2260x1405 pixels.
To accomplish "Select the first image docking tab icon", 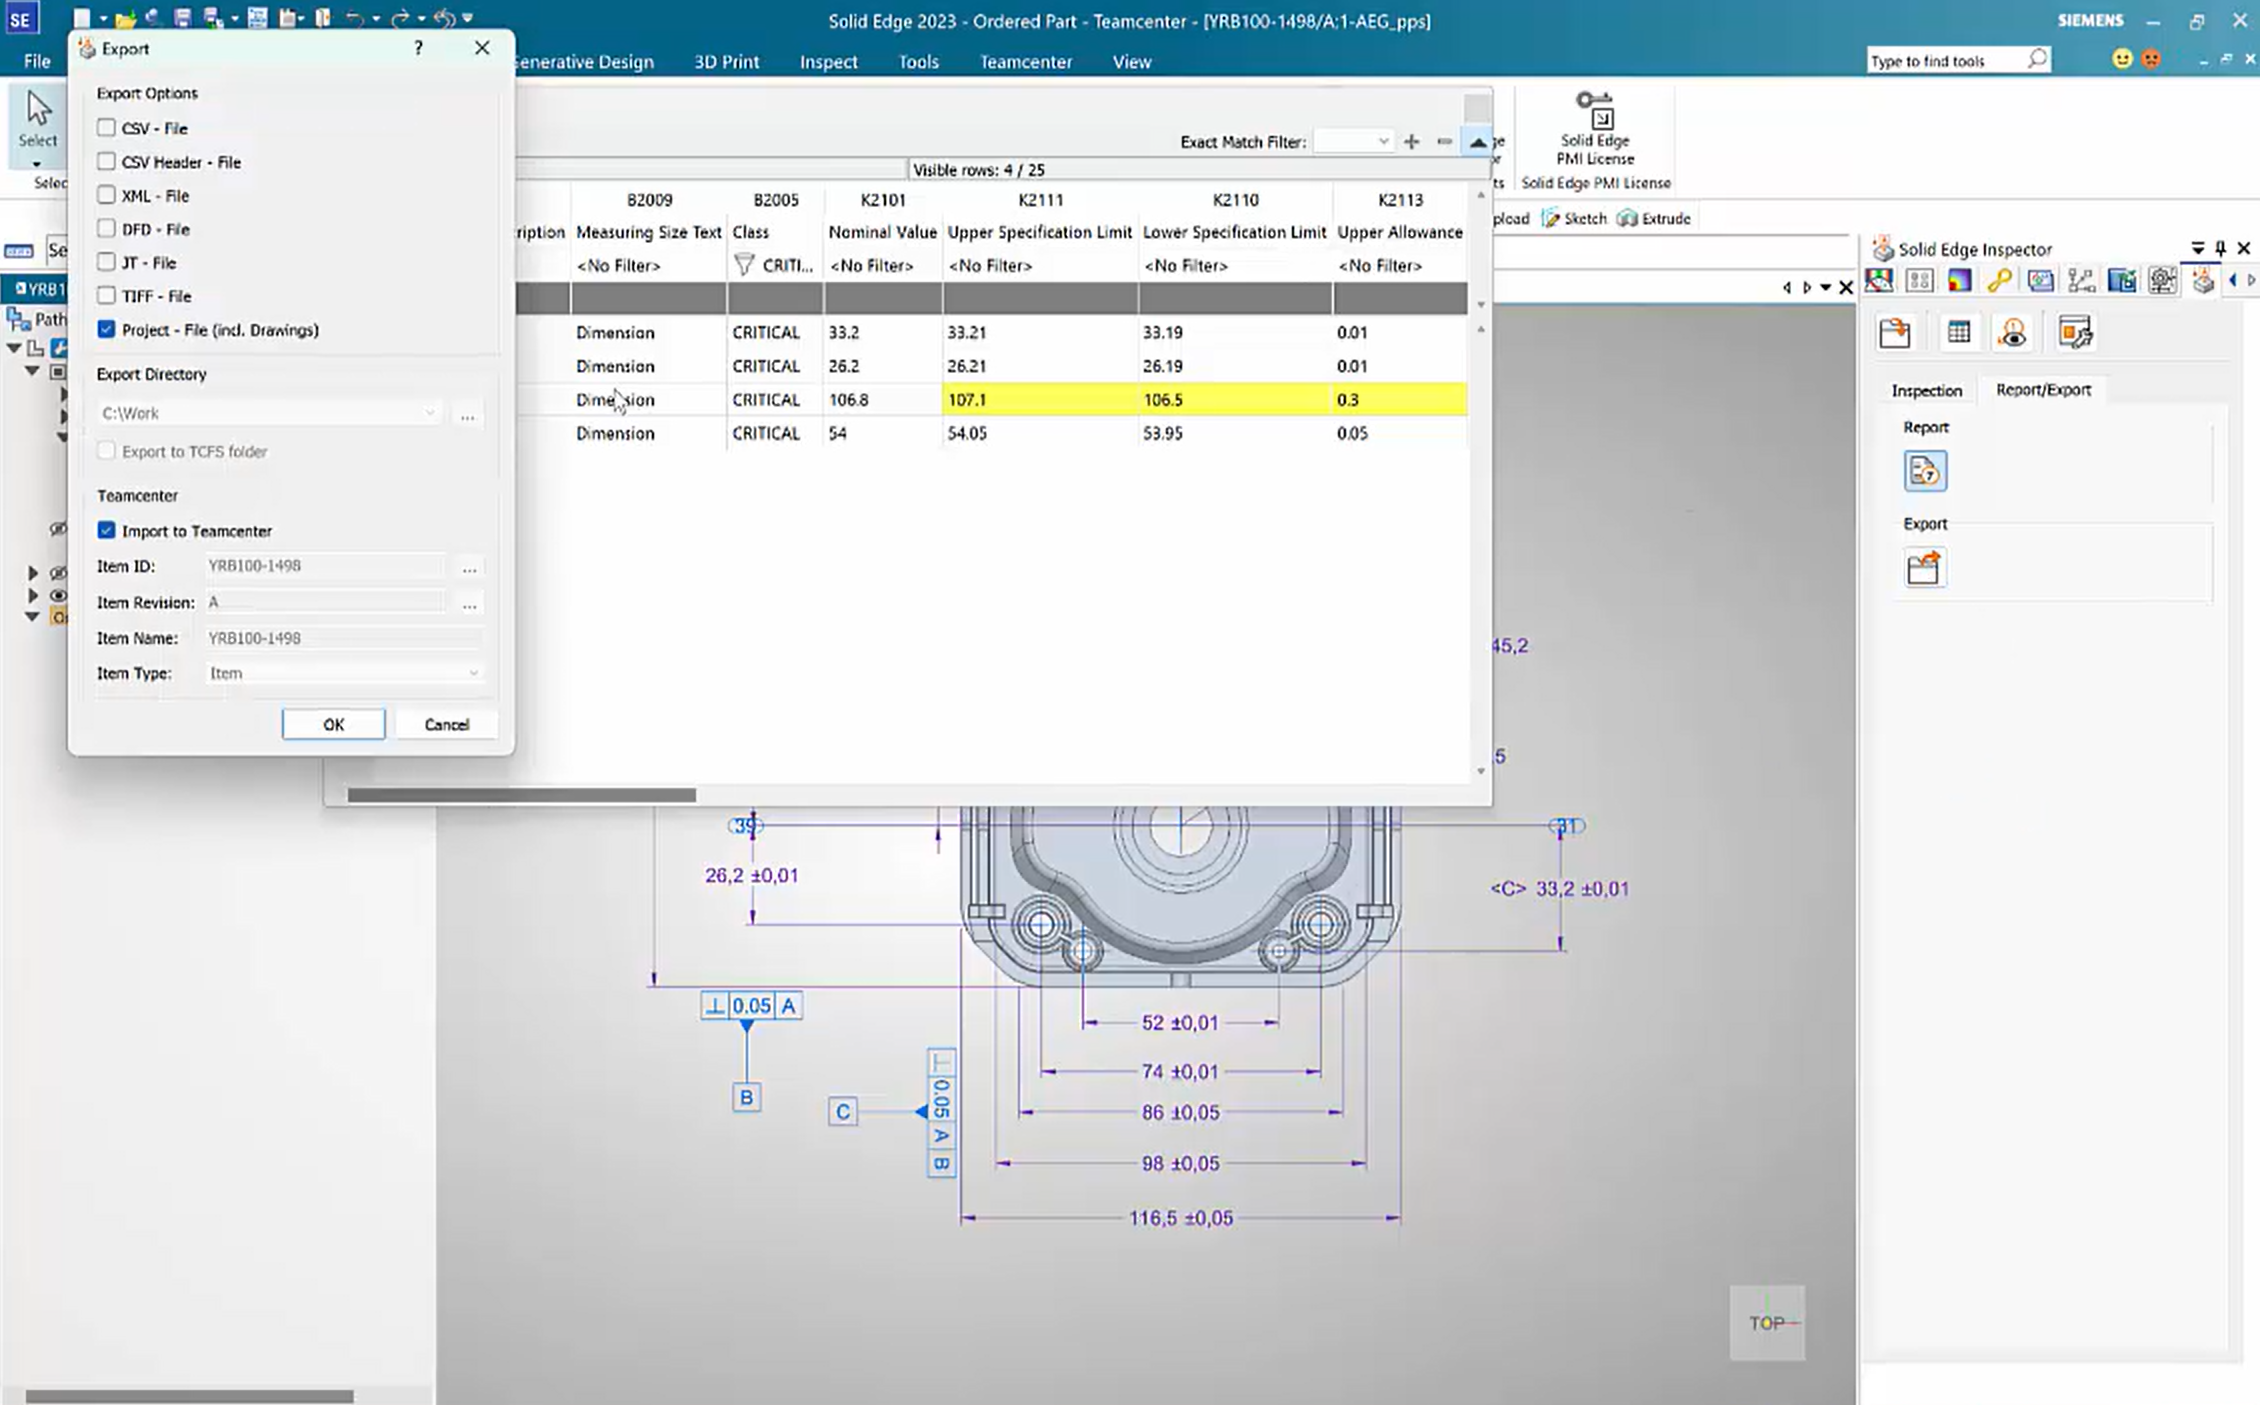I will point(1879,281).
